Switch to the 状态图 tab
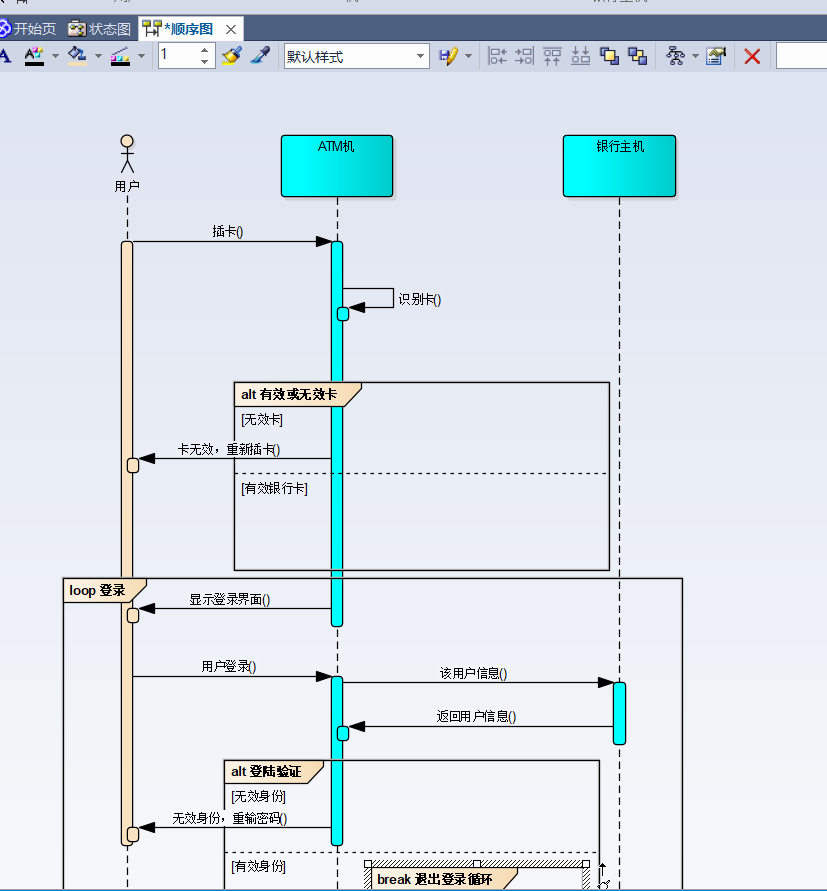The height and width of the screenshot is (891, 827). coord(100,29)
